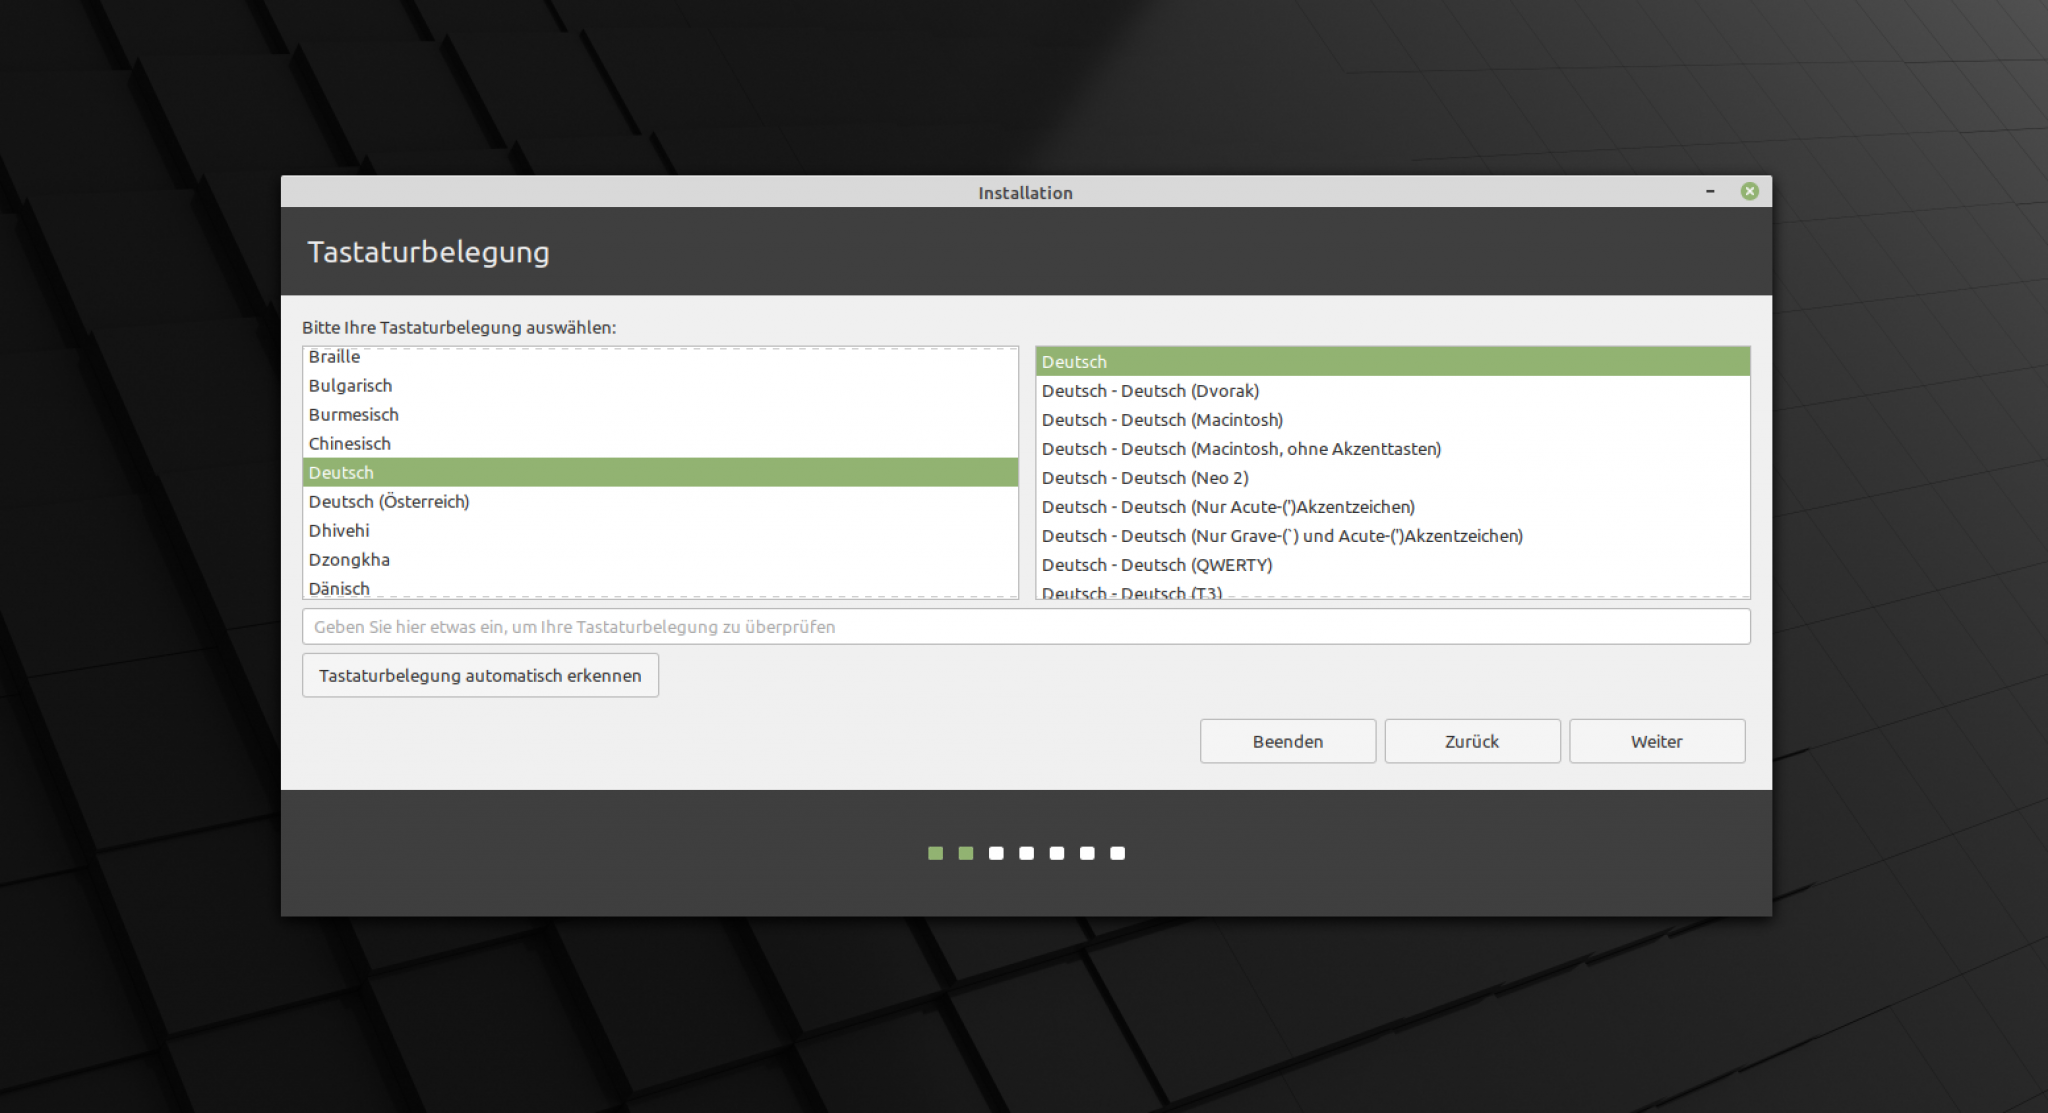Select Deutsch in the left list
The width and height of the screenshot is (2048, 1113).
(660, 473)
